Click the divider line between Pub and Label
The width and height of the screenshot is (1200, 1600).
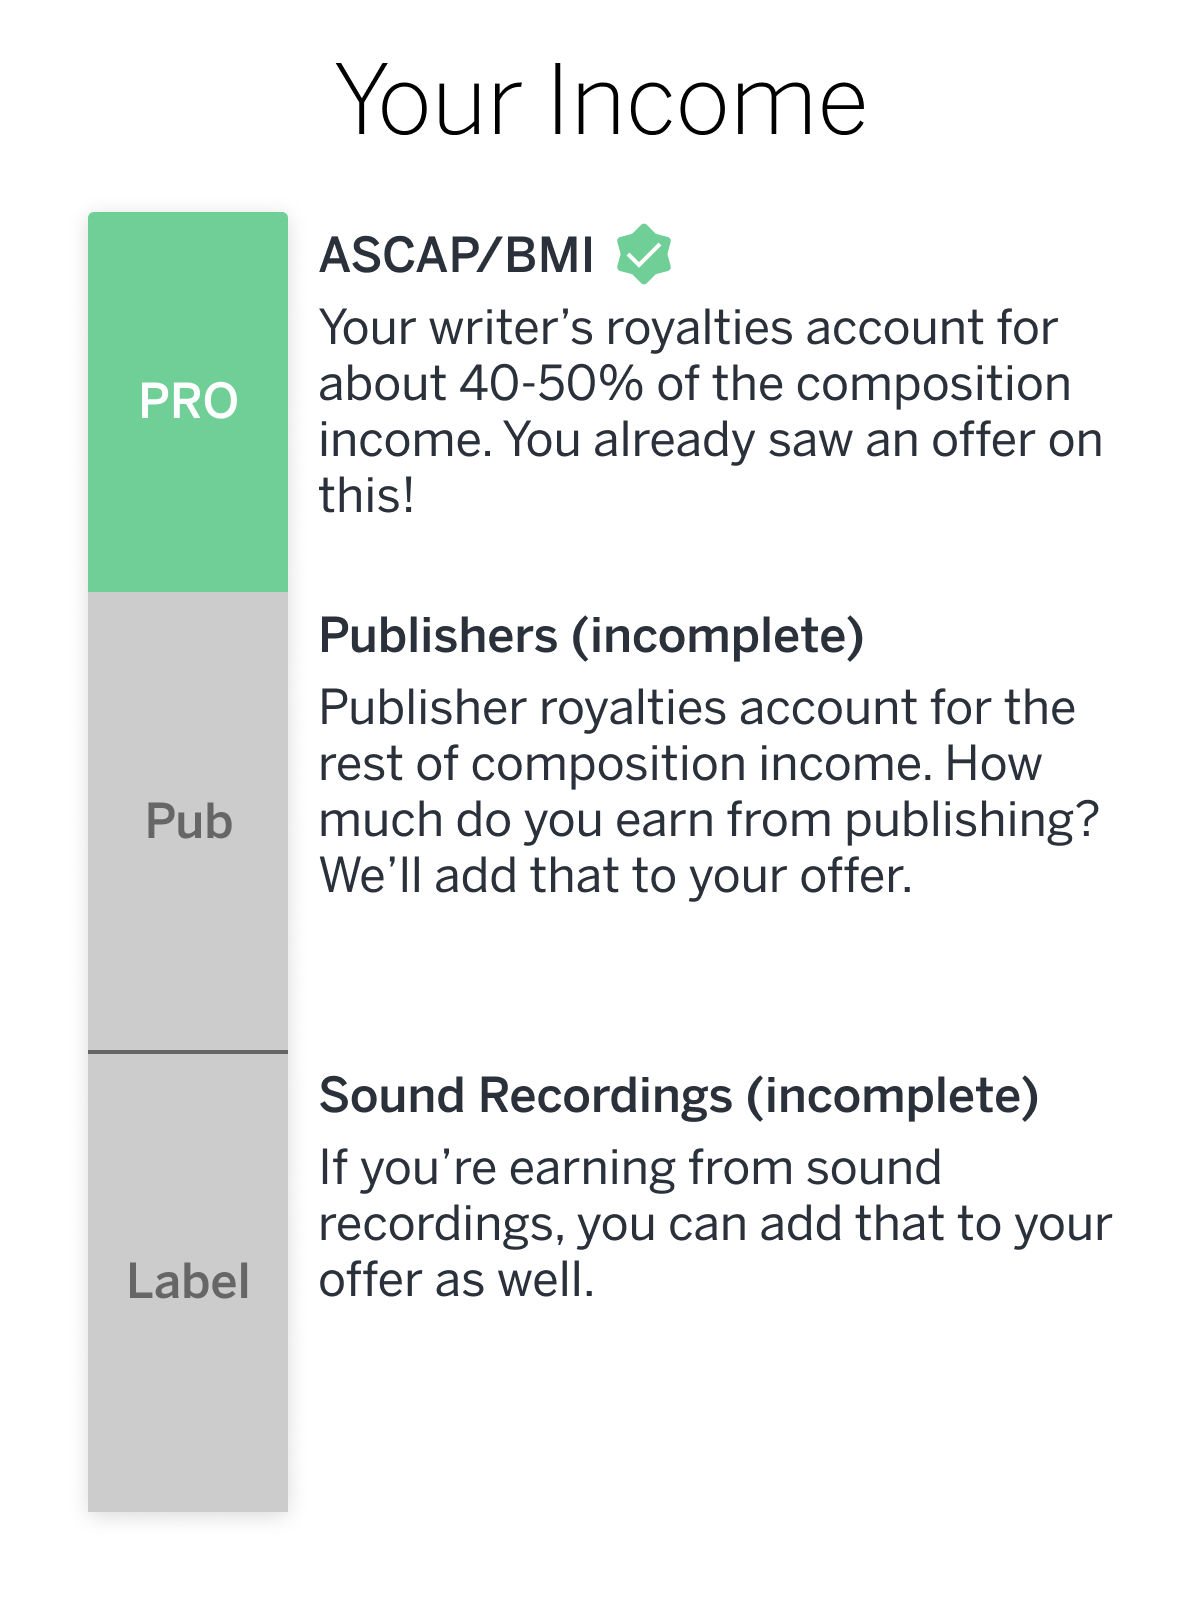pyautogui.click(x=188, y=1052)
